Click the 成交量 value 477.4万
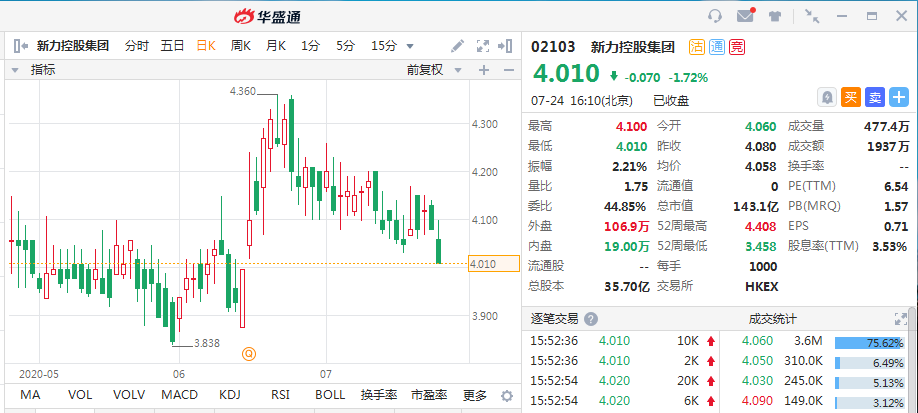Screen dimensions: 918x413 (x=886, y=127)
